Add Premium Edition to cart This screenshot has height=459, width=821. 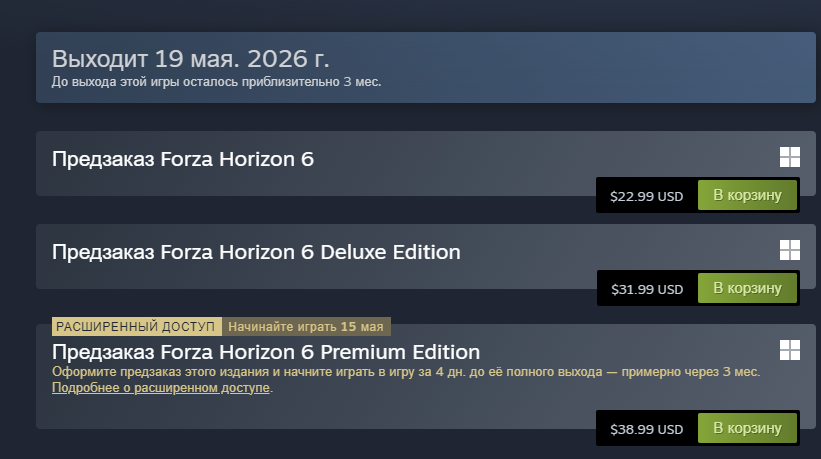click(746, 427)
